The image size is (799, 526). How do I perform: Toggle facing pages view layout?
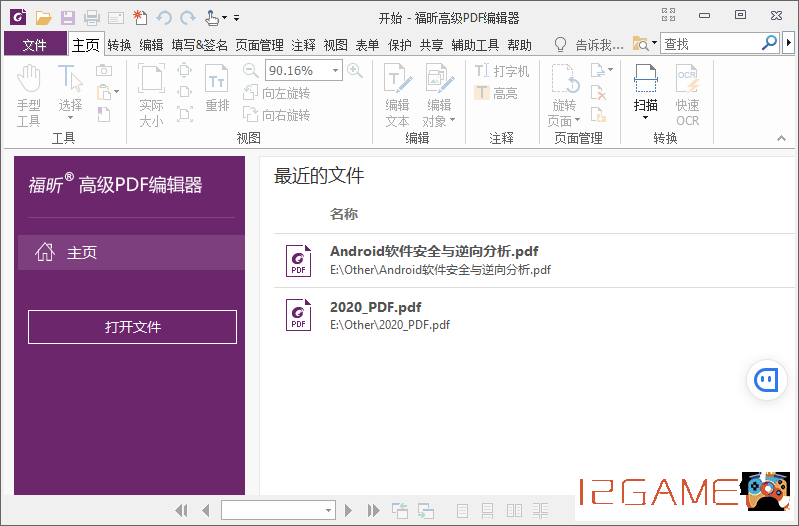tap(515, 510)
